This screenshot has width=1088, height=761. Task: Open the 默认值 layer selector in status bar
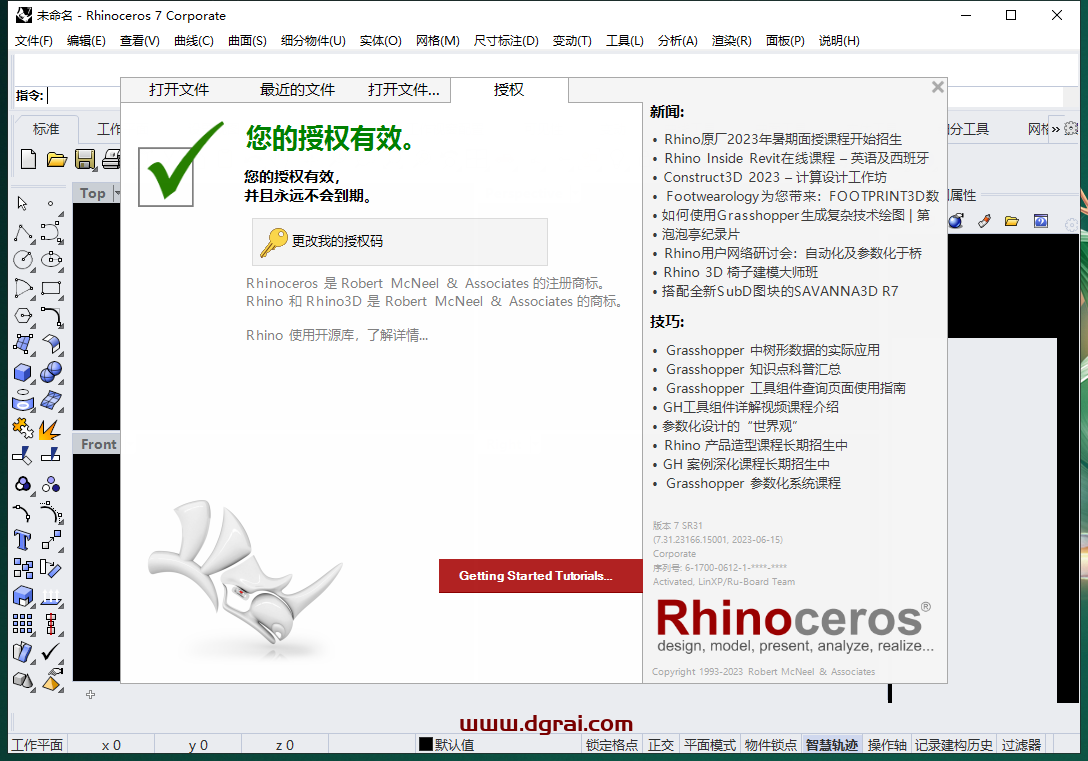[x=454, y=744]
